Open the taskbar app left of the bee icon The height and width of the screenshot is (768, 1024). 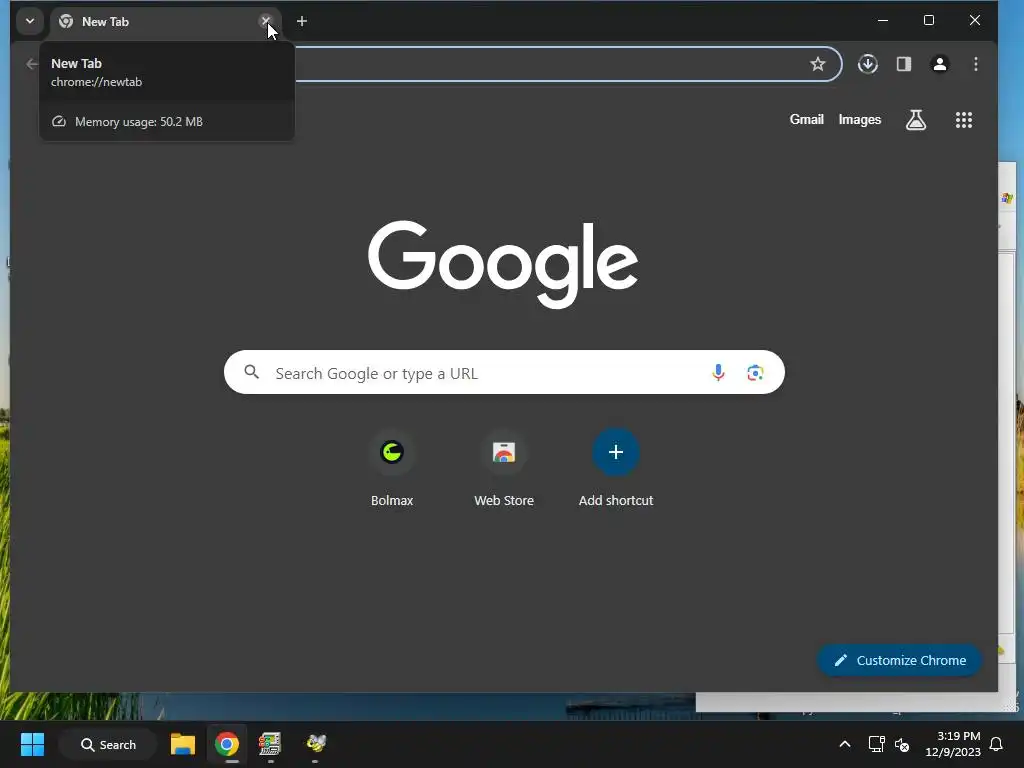[270, 744]
